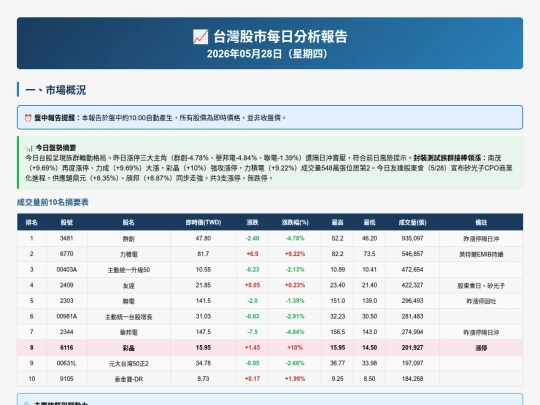Screen dimensions: 540x405
Task: Click the note 股東會日・矽光子
Action: pos(481,285)
